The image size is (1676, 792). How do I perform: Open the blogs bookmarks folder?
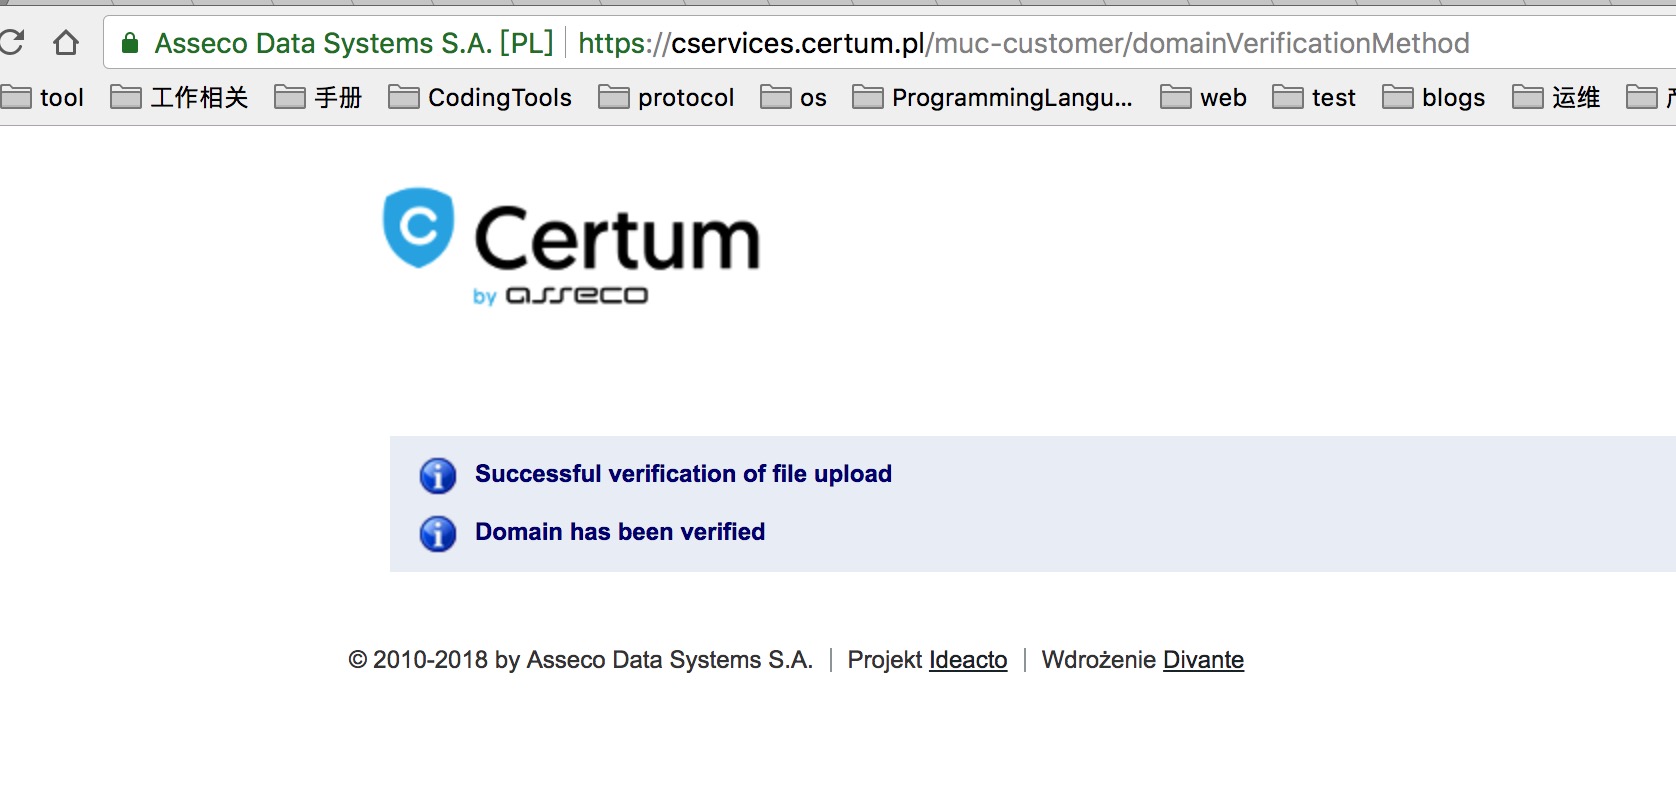pos(1433,97)
